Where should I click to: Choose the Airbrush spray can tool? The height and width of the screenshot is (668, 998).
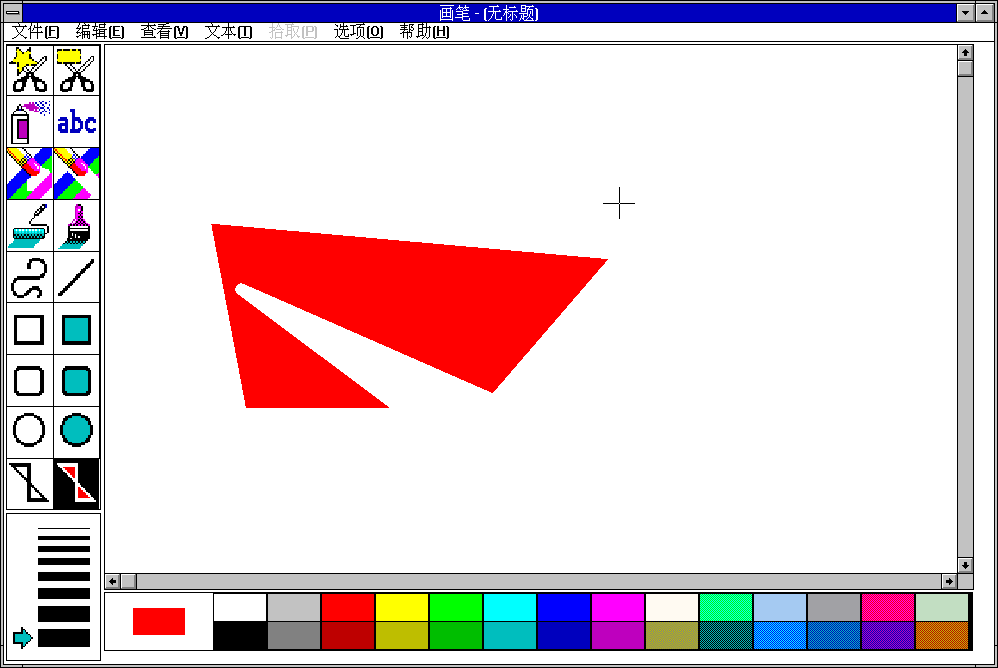point(30,122)
